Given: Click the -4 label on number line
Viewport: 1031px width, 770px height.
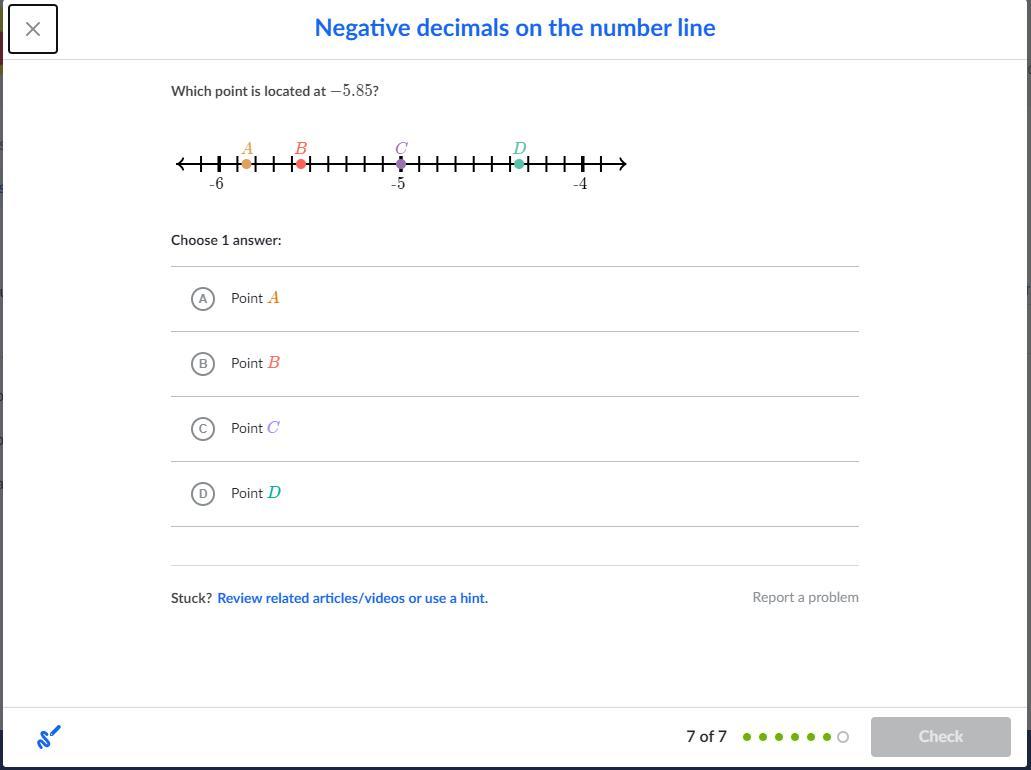Looking at the screenshot, I should click(580, 184).
